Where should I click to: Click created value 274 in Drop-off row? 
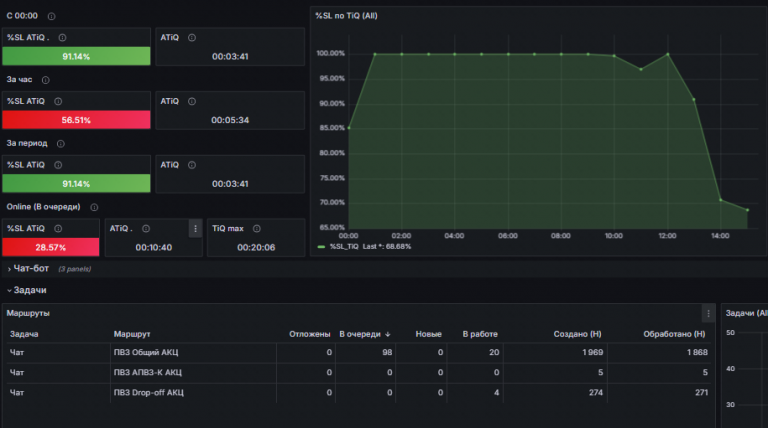coord(596,392)
